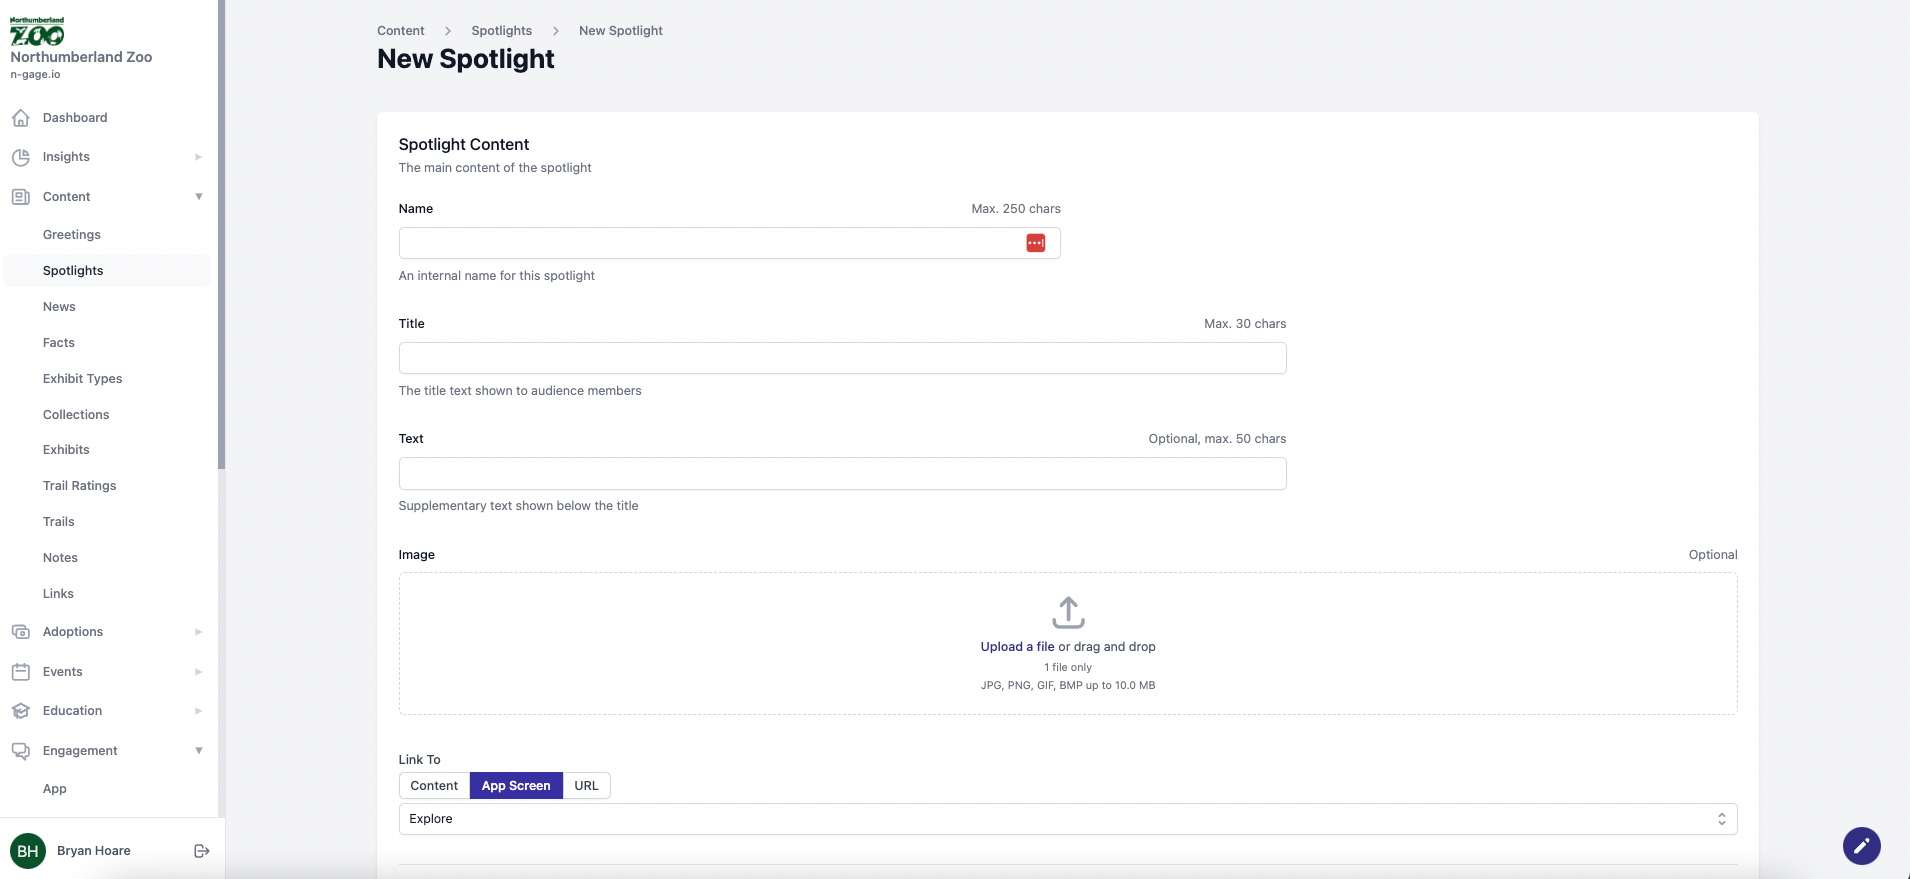Click the upload arrow icon in Image area
Viewport: 1910px width, 879px height.
1068,612
